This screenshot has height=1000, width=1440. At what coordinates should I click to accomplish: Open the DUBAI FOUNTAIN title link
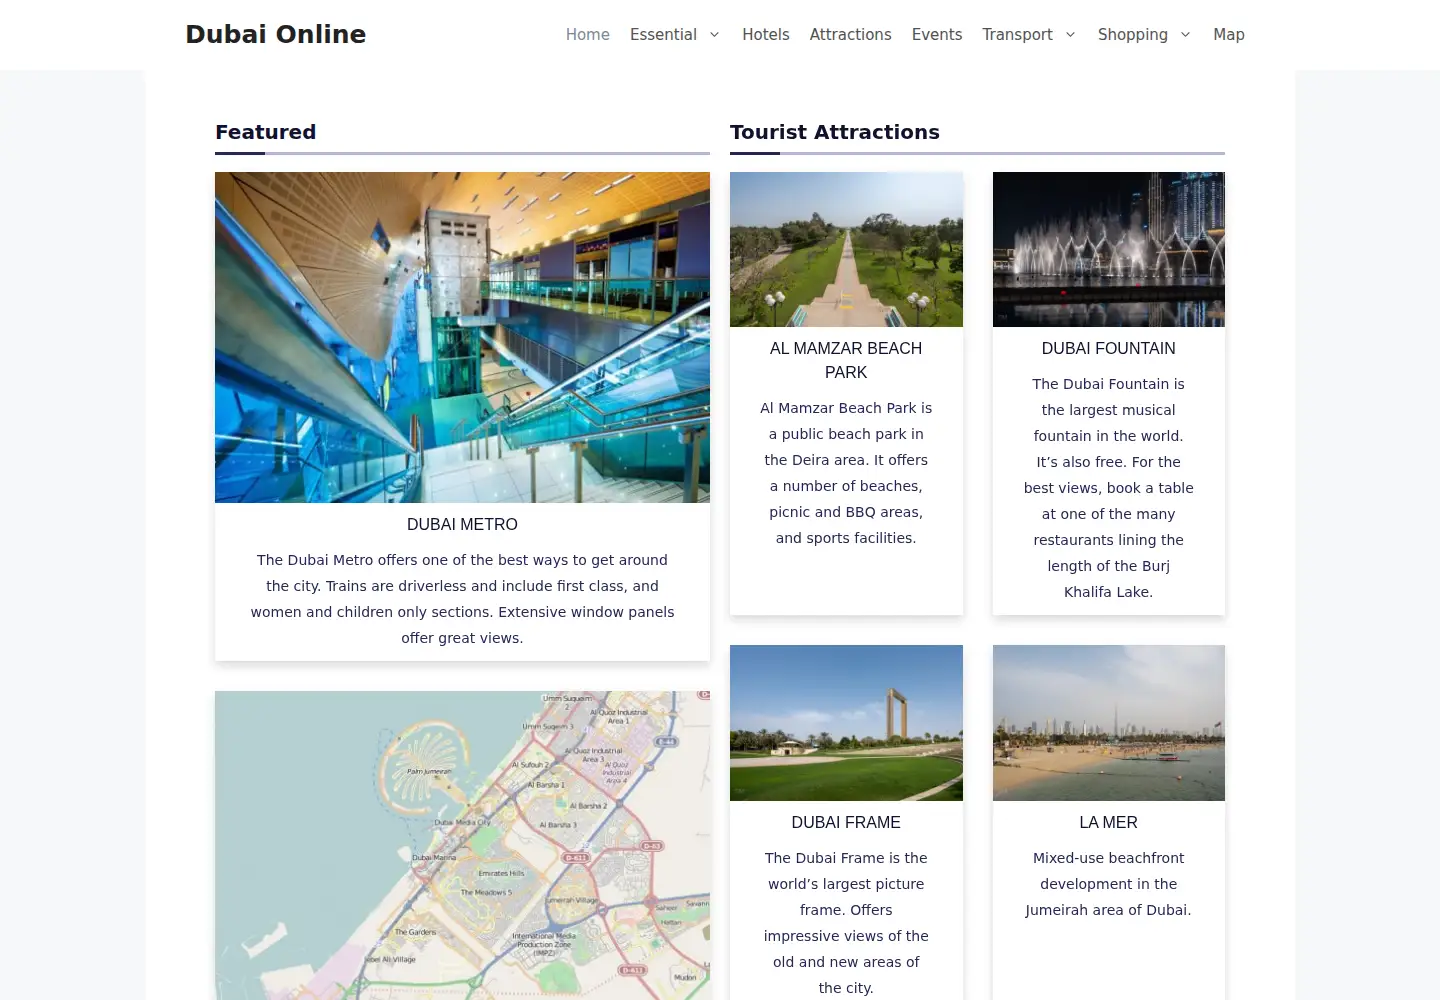click(1109, 348)
